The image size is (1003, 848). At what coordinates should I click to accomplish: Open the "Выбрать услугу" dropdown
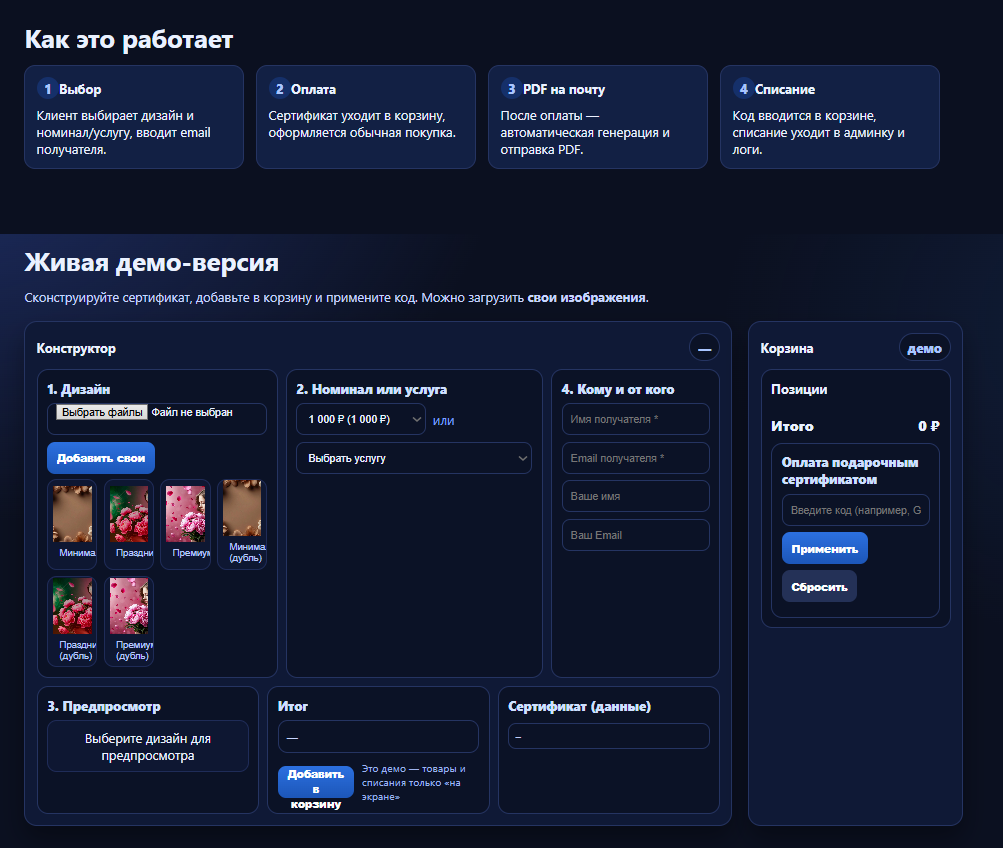(x=413, y=458)
